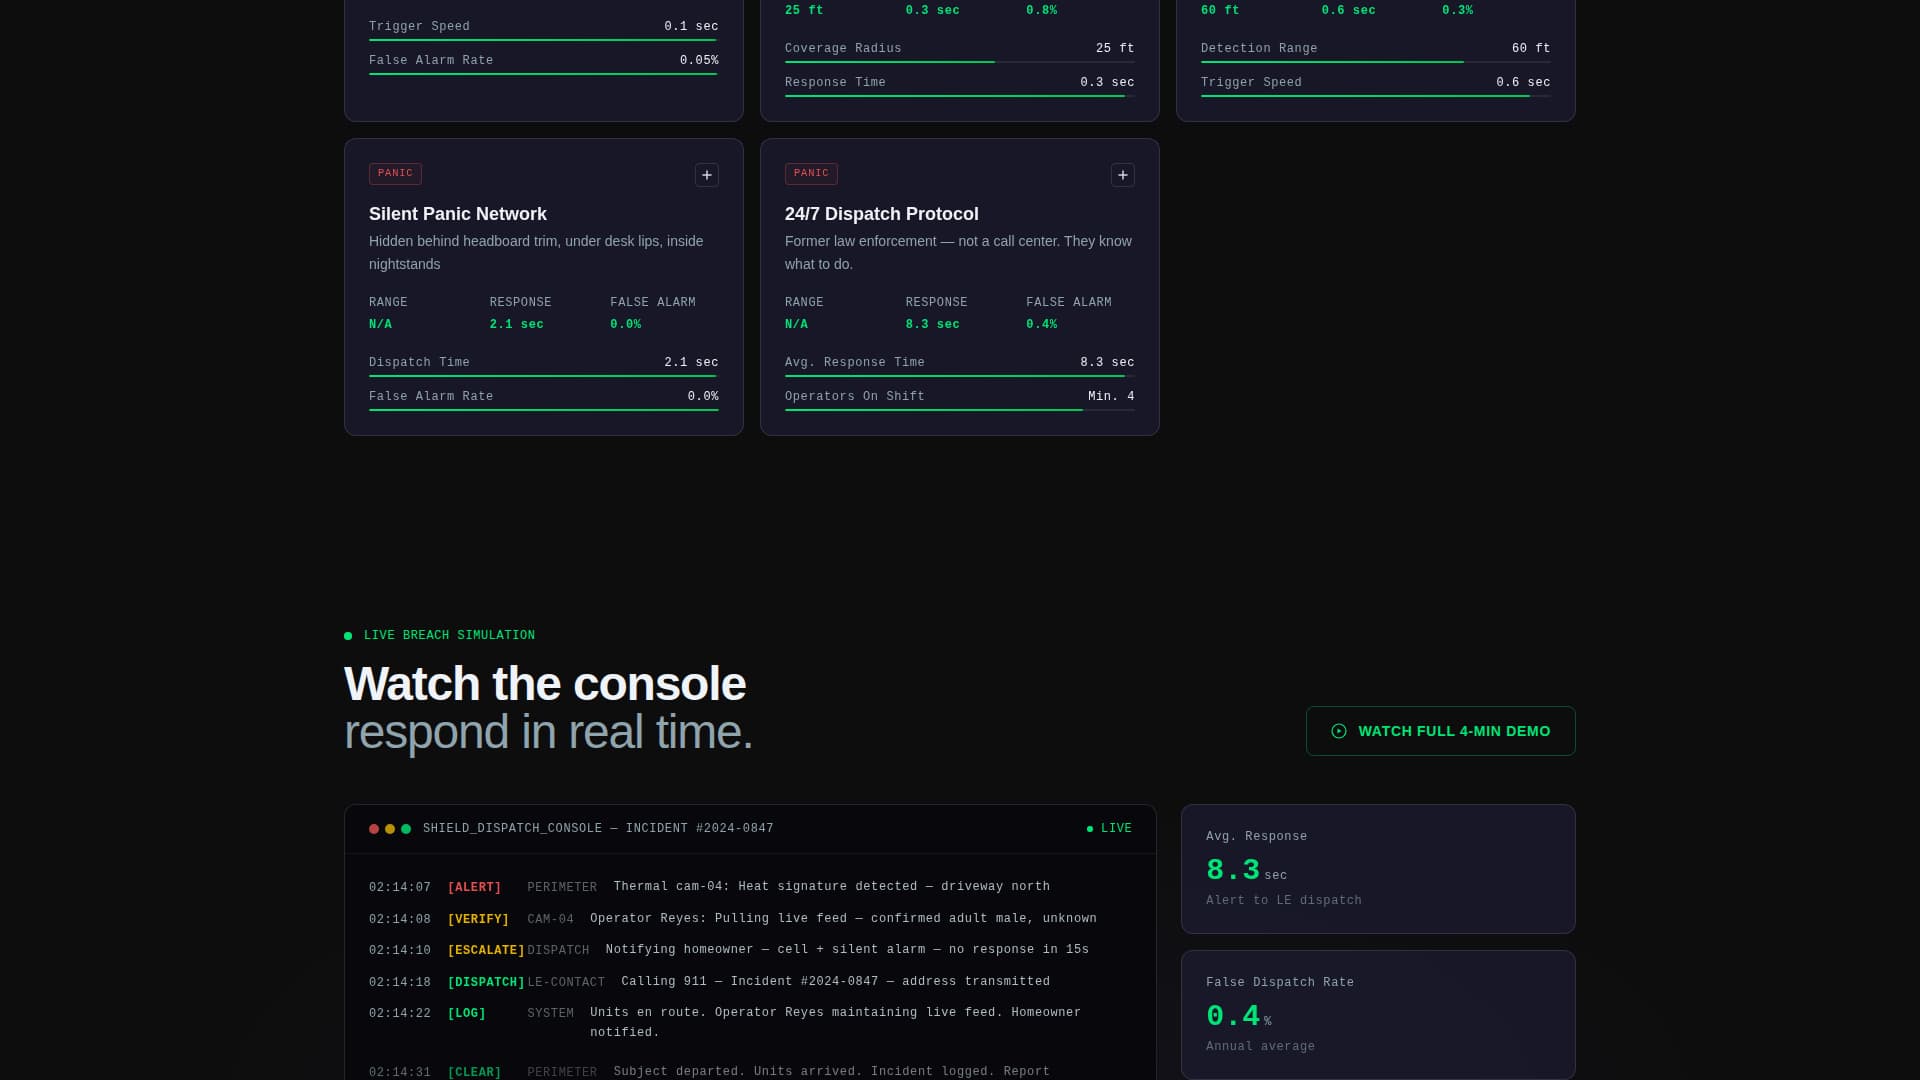Click the green Live Breach Simulation dot

(x=348, y=636)
